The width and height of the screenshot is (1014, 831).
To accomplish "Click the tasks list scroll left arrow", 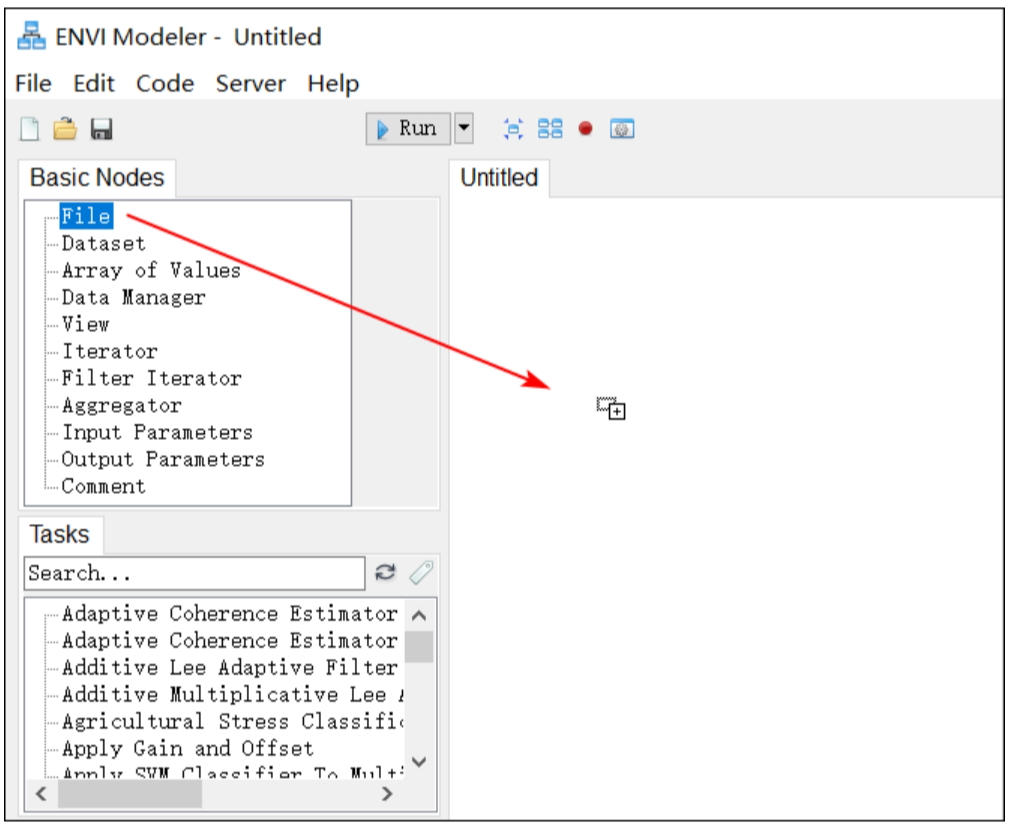I will 41,793.
